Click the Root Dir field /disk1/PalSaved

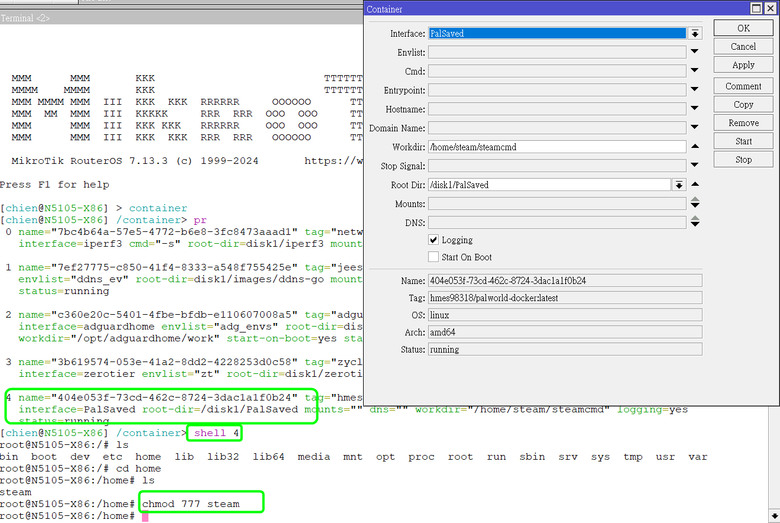tap(550, 185)
